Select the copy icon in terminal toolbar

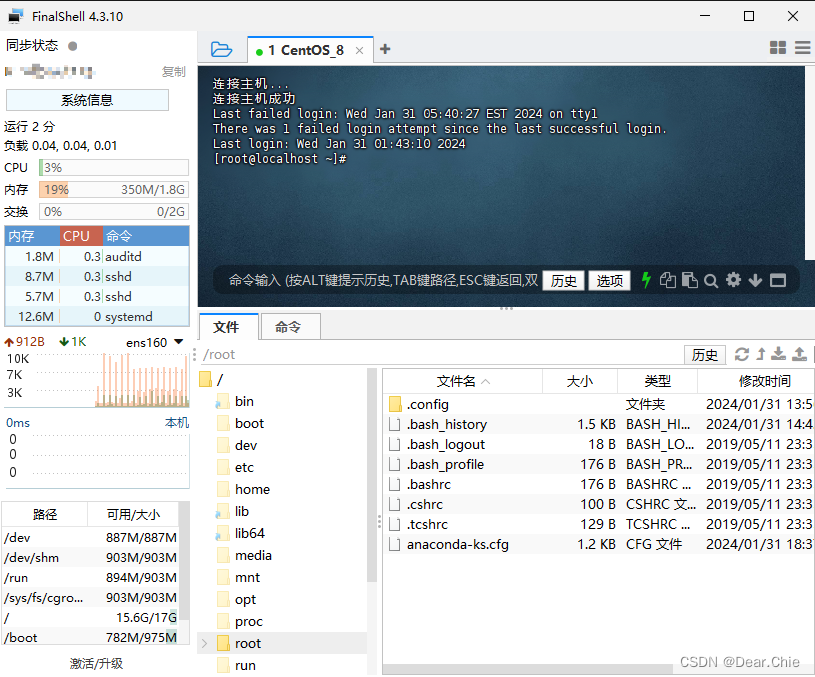click(668, 281)
